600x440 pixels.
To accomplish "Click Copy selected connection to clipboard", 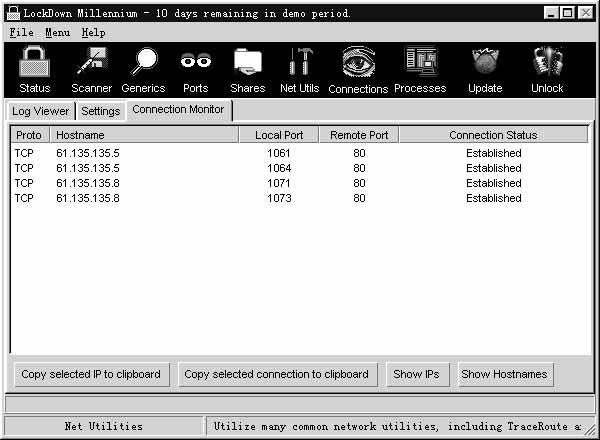I will coord(277,374).
